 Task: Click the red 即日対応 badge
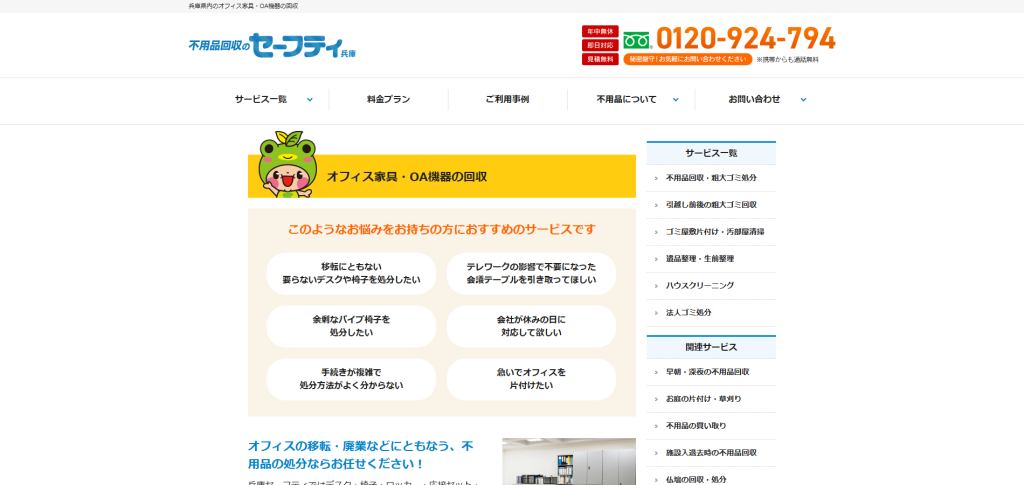point(600,45)
